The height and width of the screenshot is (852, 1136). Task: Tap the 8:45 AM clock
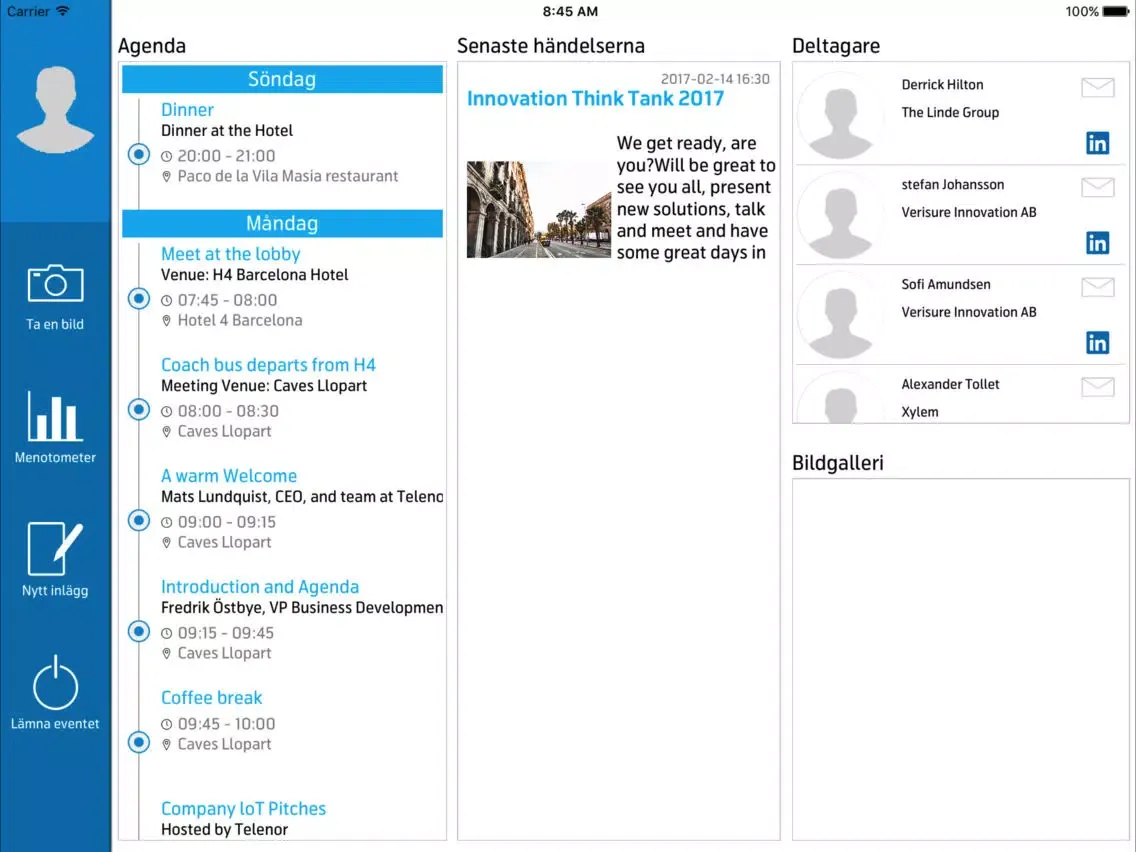[570, 12]
